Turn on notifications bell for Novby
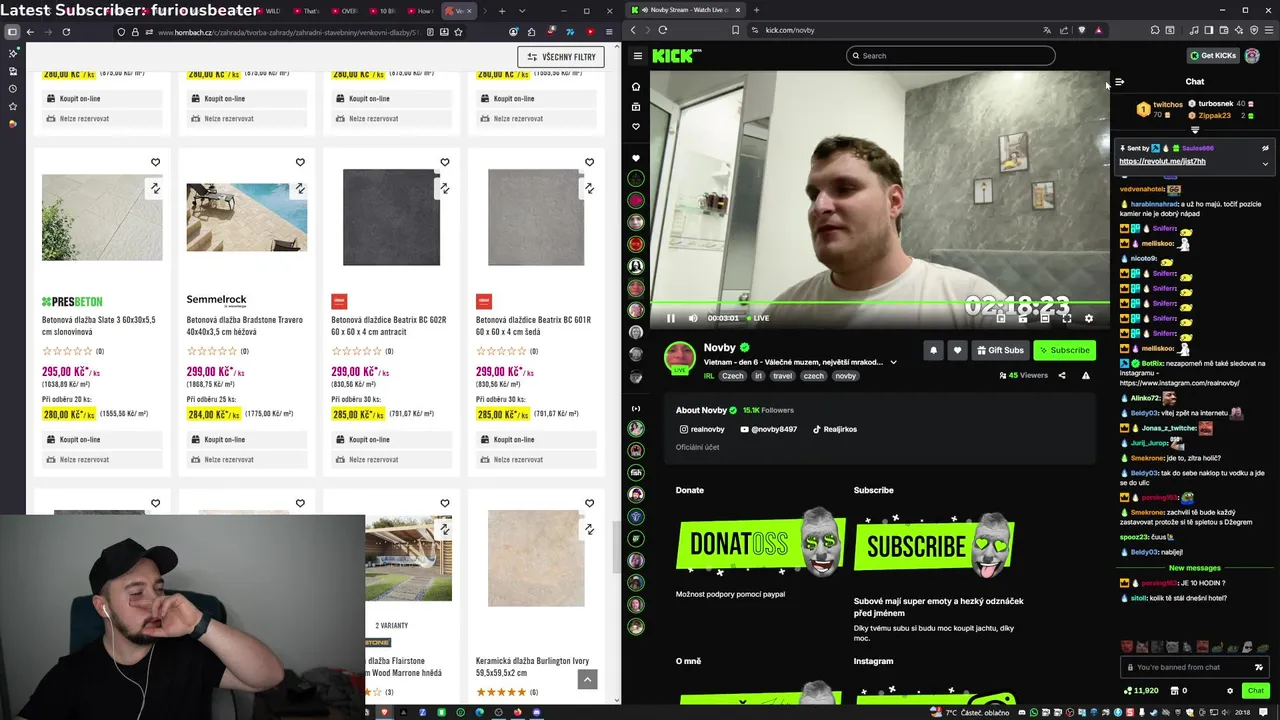Image resolution: width=1280 pixels, height=720 pixels. click(933, 350)
